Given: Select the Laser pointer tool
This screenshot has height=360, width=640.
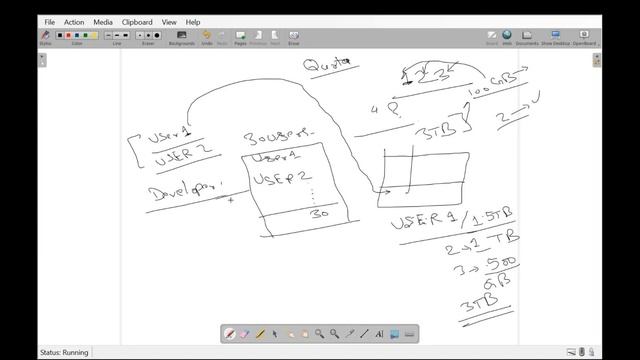Looking at the screenshot, I should [x=349, y=334].
